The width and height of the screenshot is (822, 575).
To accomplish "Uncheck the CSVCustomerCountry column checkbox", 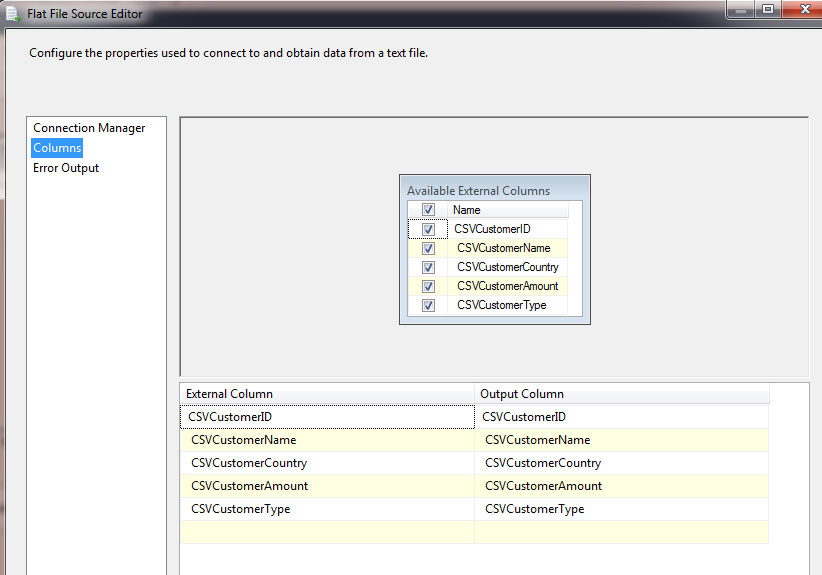I will [x=428, y=267].
